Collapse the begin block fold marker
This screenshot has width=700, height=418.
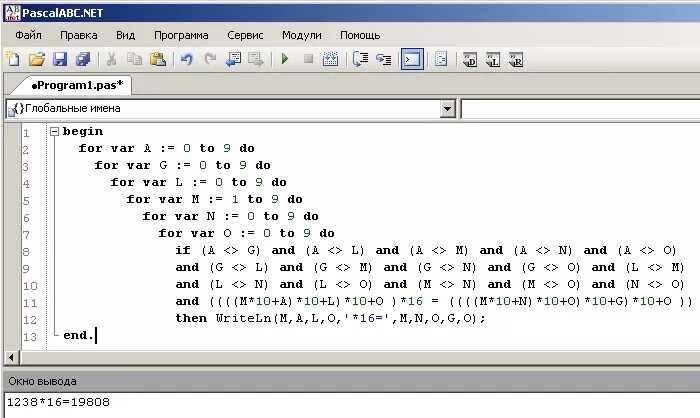pyautogui.click(x=54, y=131)
